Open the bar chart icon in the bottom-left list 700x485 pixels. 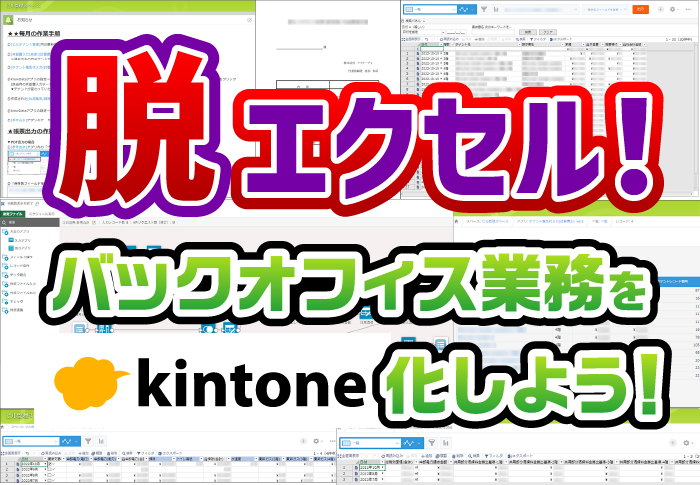click(x=101, y=441)
